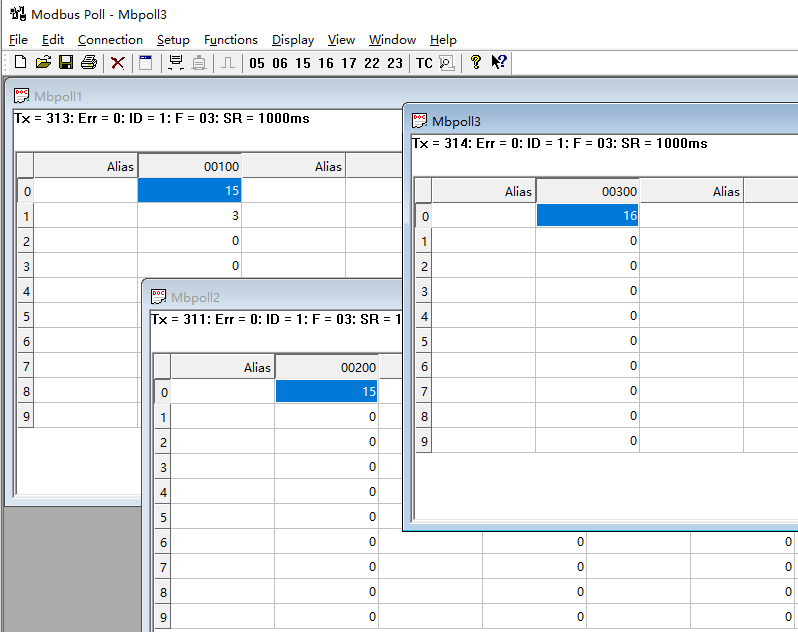Image resolution: width=798 pixels, height=632 pixels.
Task: Open the Setup menu
Action: [x=173, y=40]
